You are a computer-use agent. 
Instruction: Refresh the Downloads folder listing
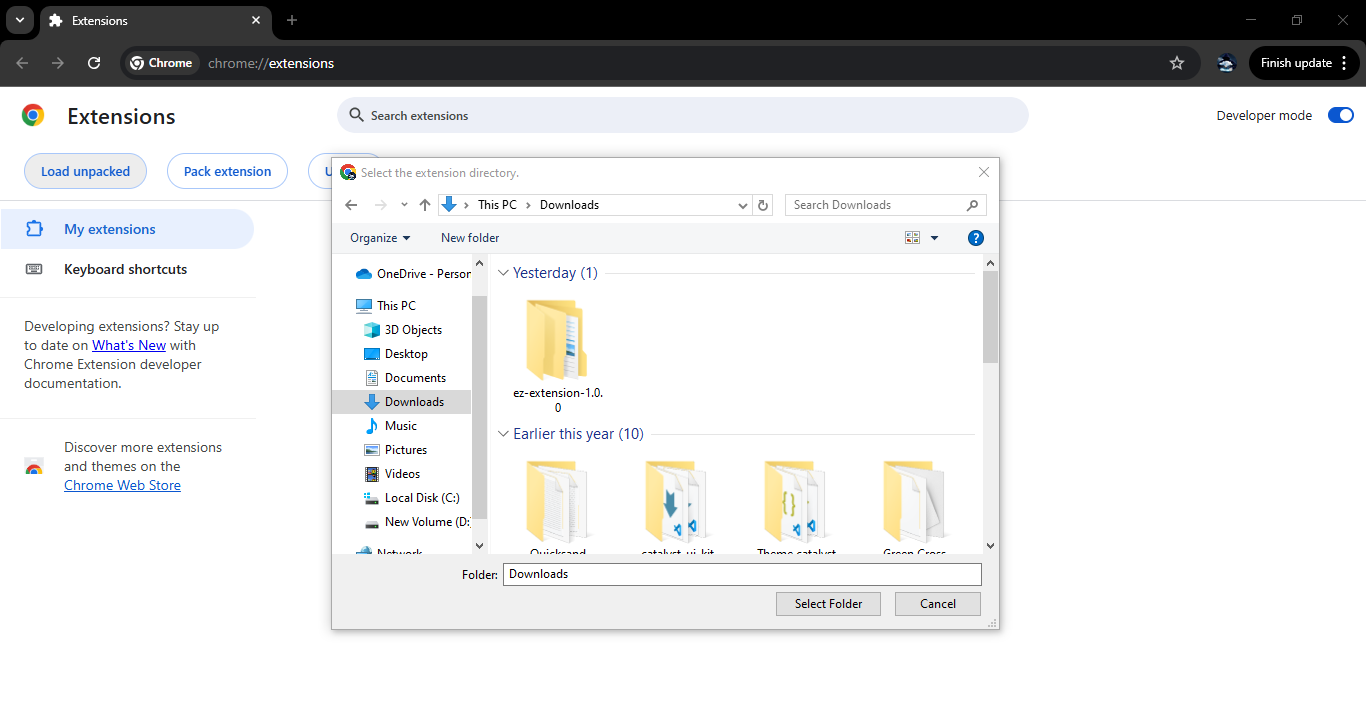pyautogui.click(x=764, y=205)
